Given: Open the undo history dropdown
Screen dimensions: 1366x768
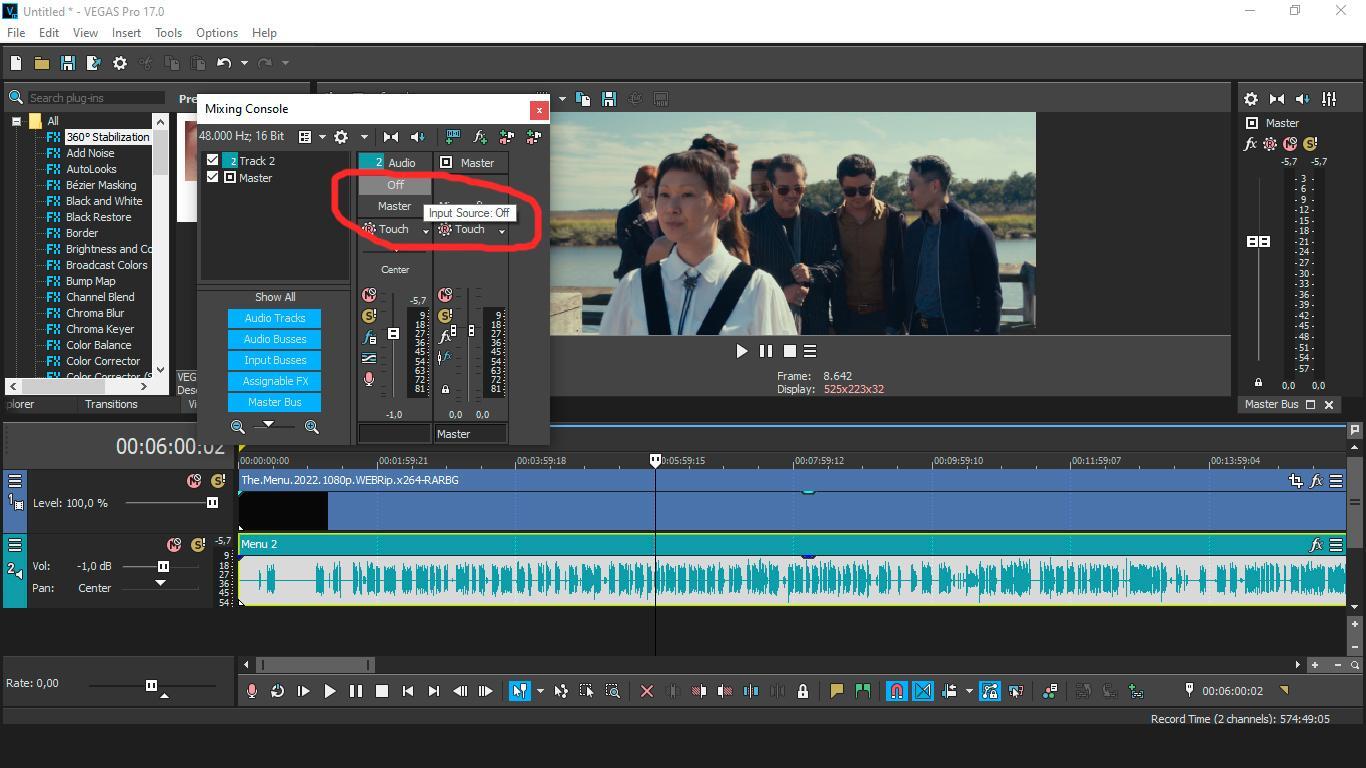Looking at the screenshot, I should (244, 63).
